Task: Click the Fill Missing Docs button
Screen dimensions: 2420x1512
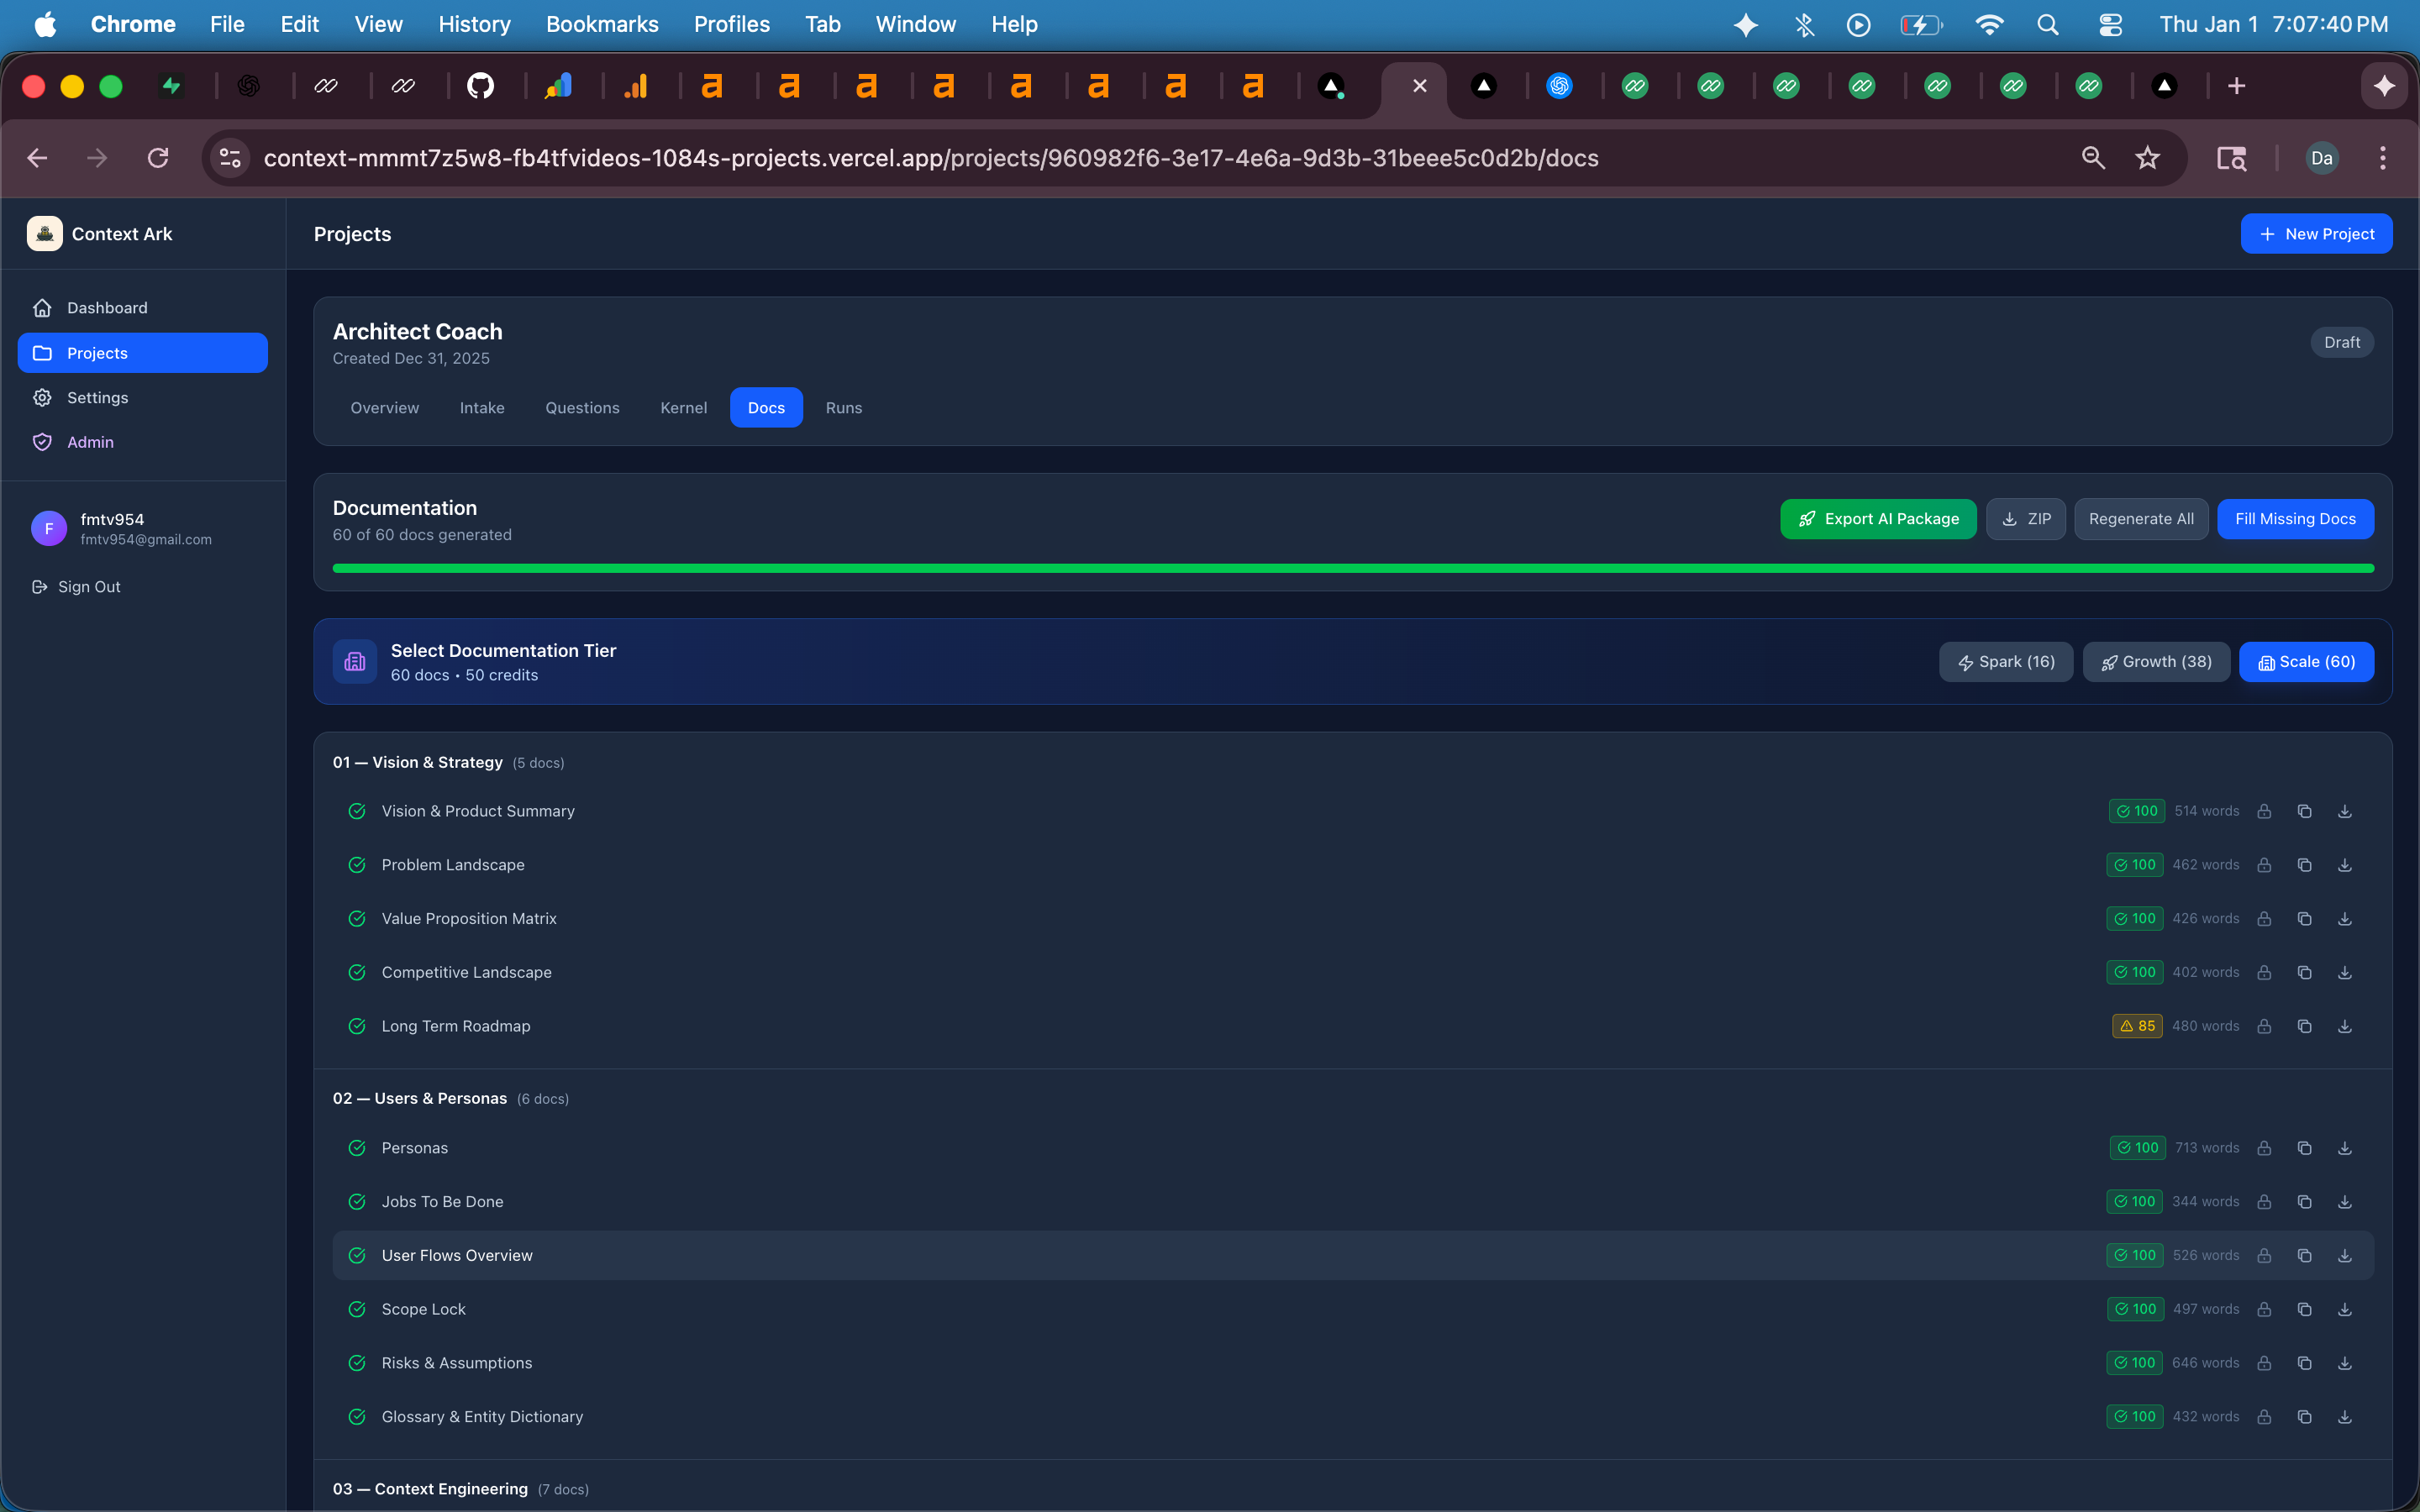Action: pos(2295,518)
